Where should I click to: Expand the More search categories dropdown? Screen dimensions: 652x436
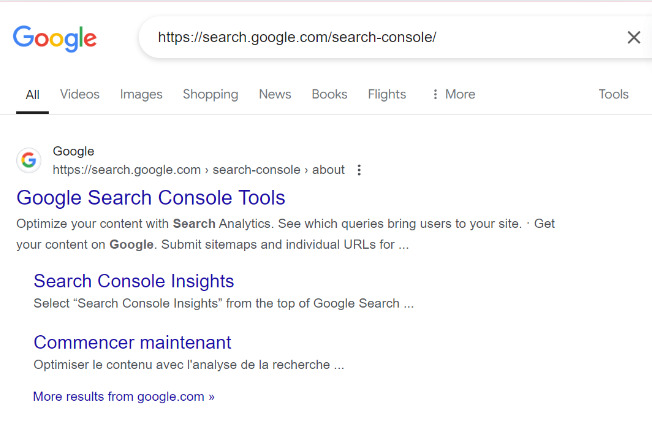tap(453, 94)
